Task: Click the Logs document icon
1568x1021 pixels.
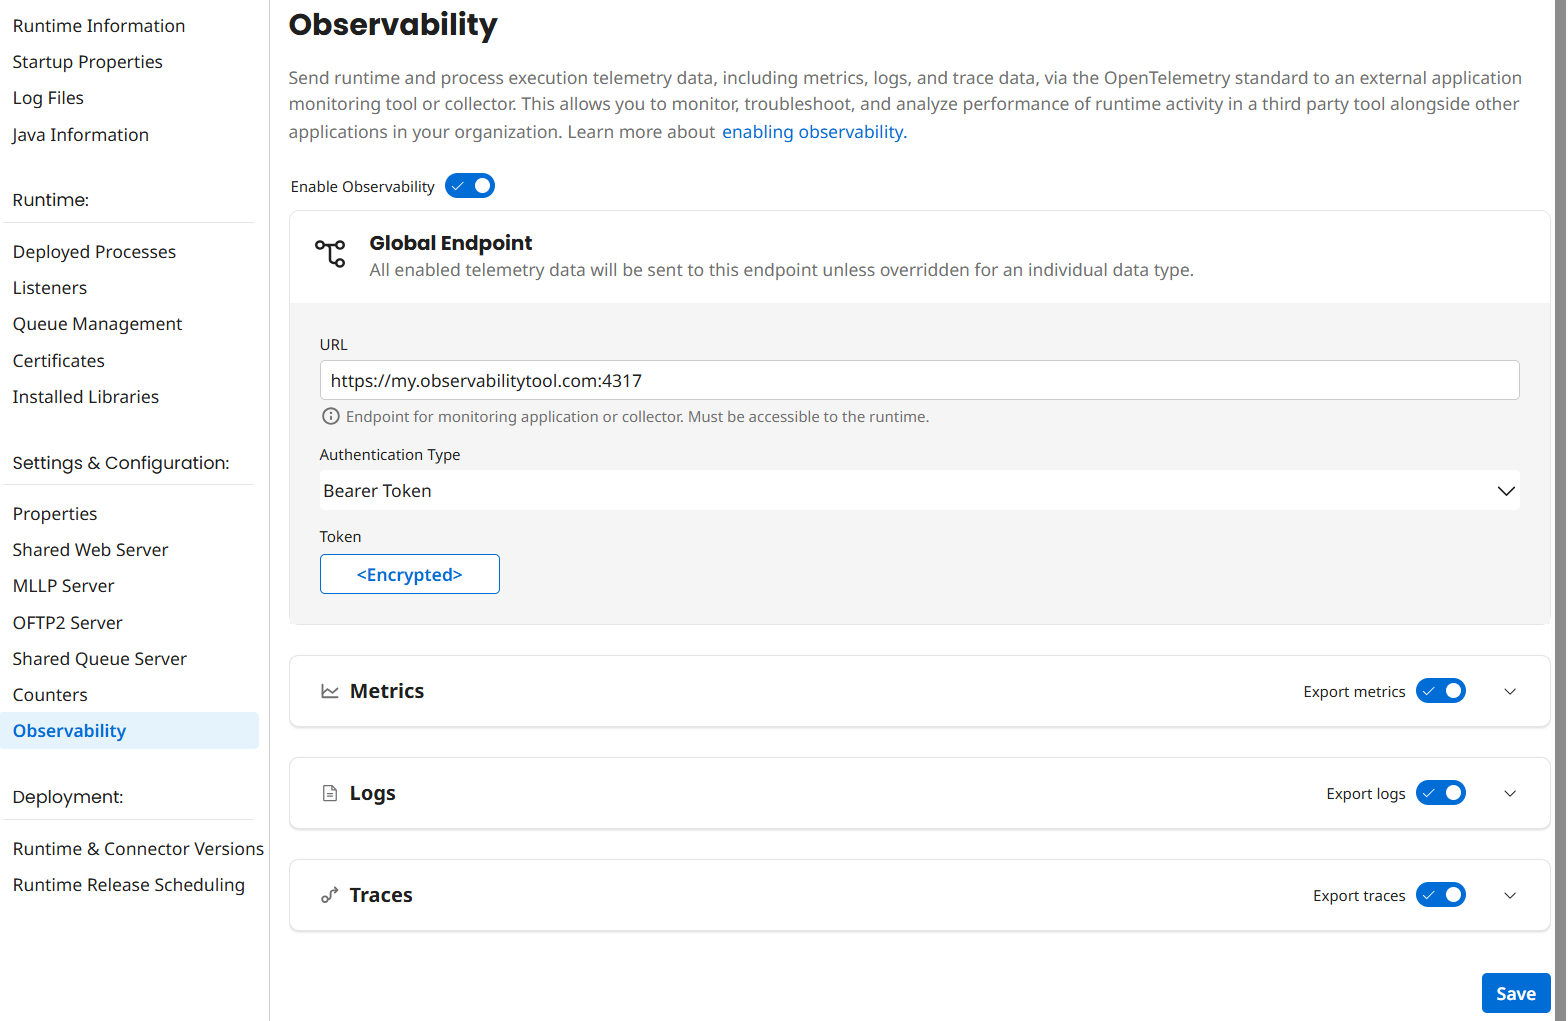Action: click(330, 793)
